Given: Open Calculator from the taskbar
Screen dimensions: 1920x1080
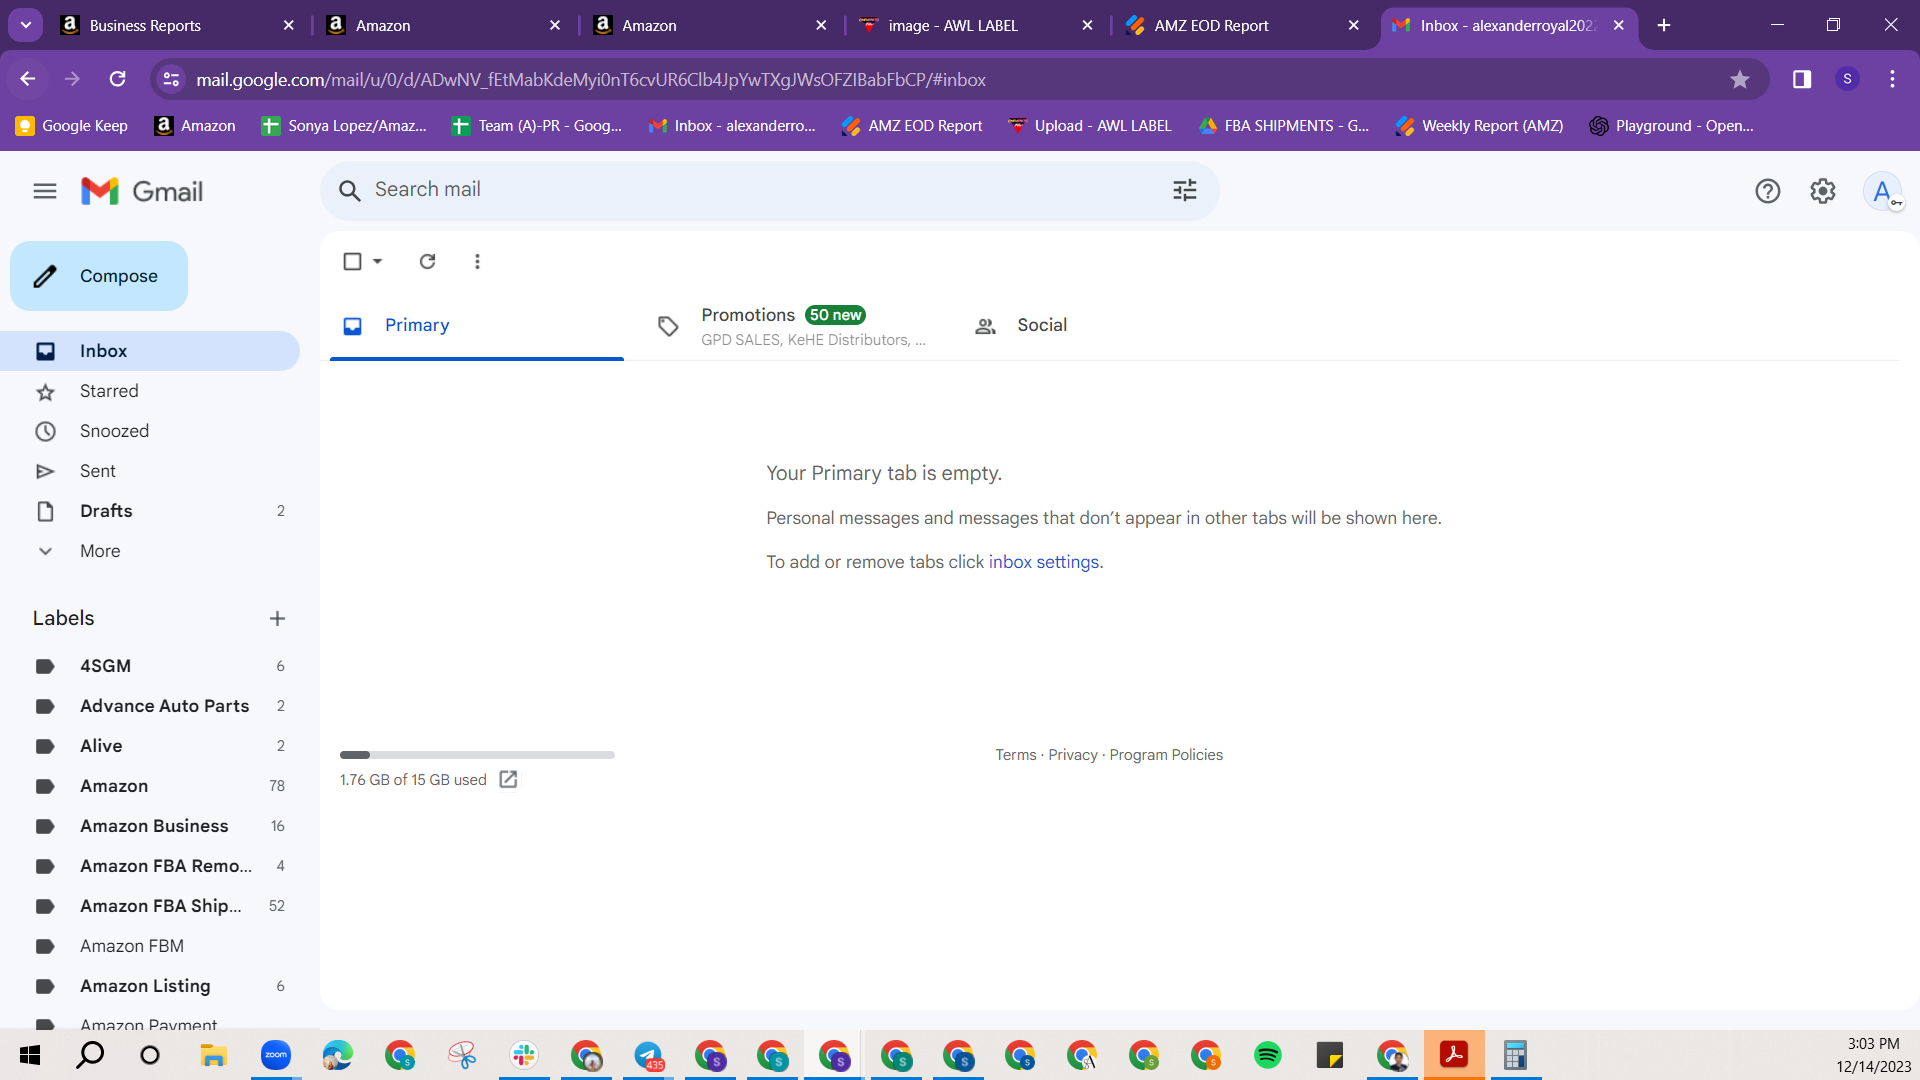Looking at the screenshot, I should [1516, 1055].
